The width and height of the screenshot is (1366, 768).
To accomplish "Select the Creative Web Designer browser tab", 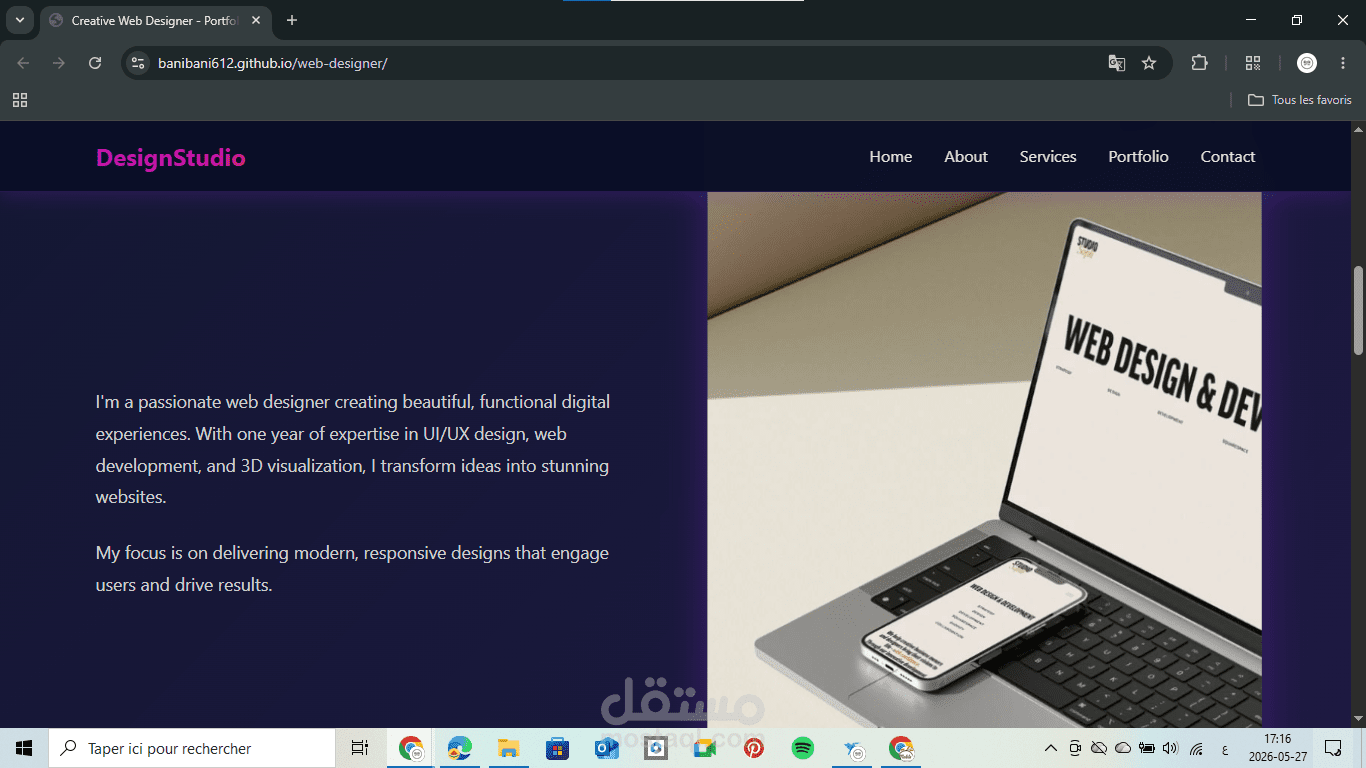I will pos(155,20).
